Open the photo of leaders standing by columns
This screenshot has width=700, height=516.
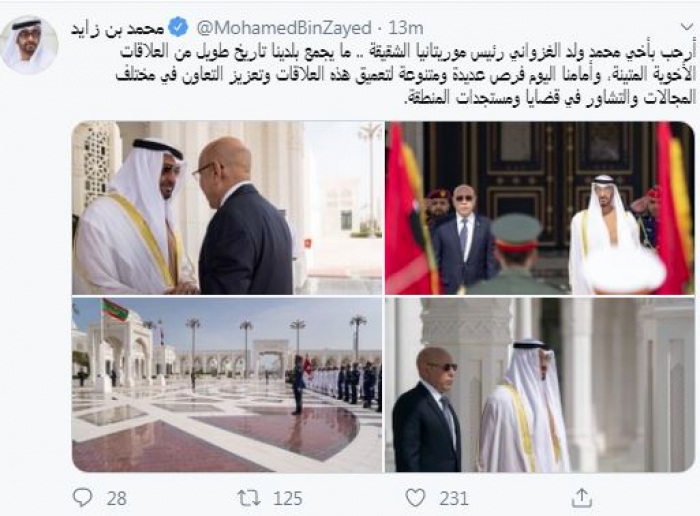pos(540,385)
